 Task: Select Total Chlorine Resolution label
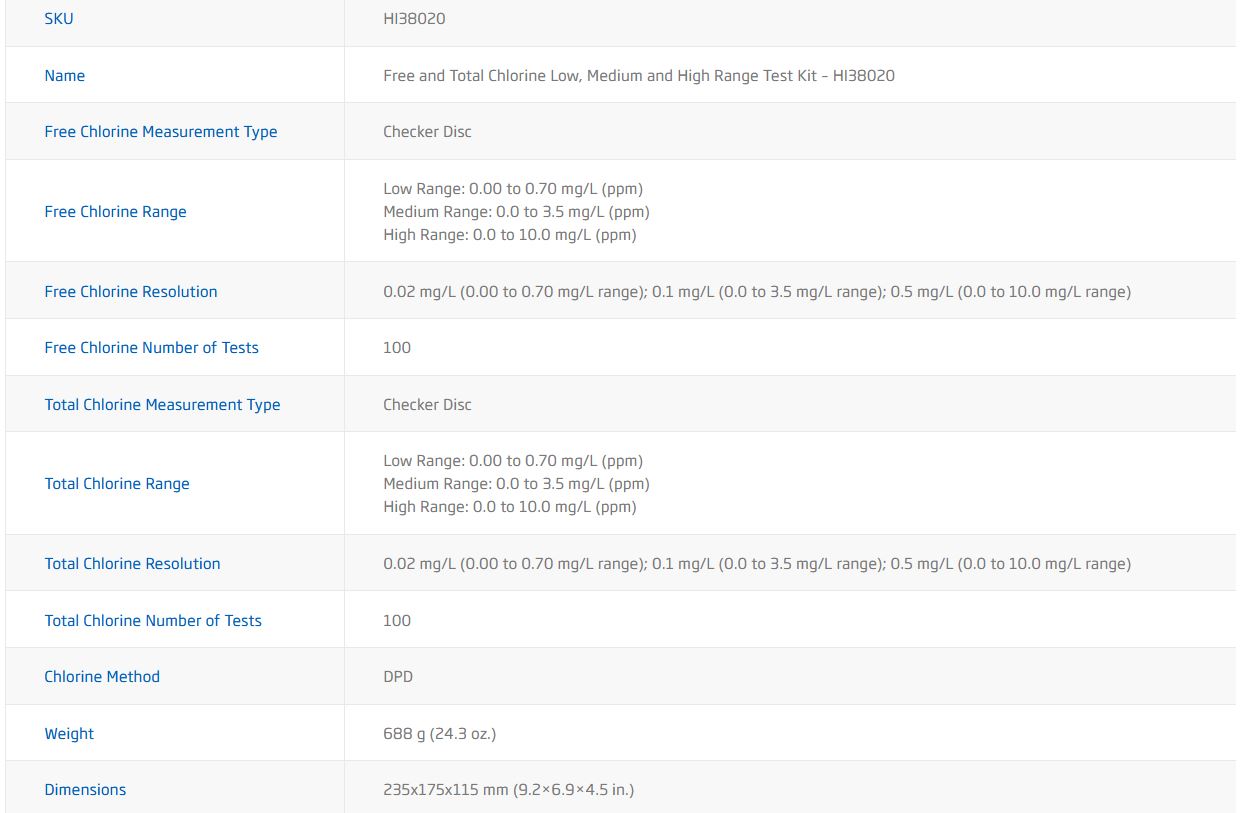tap(133, 564)
